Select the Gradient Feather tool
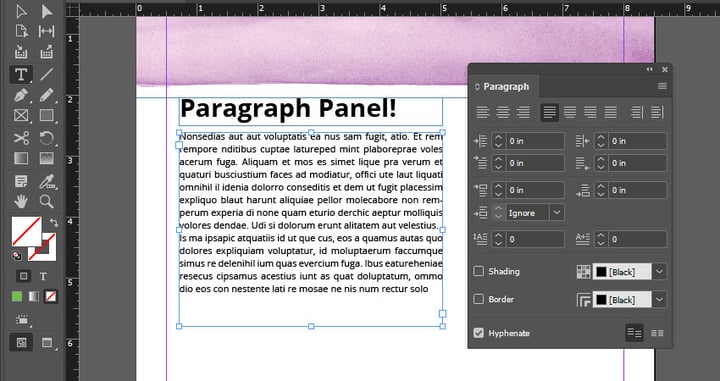The width and height of the screenshot is (720, 381). click(46, 159)
